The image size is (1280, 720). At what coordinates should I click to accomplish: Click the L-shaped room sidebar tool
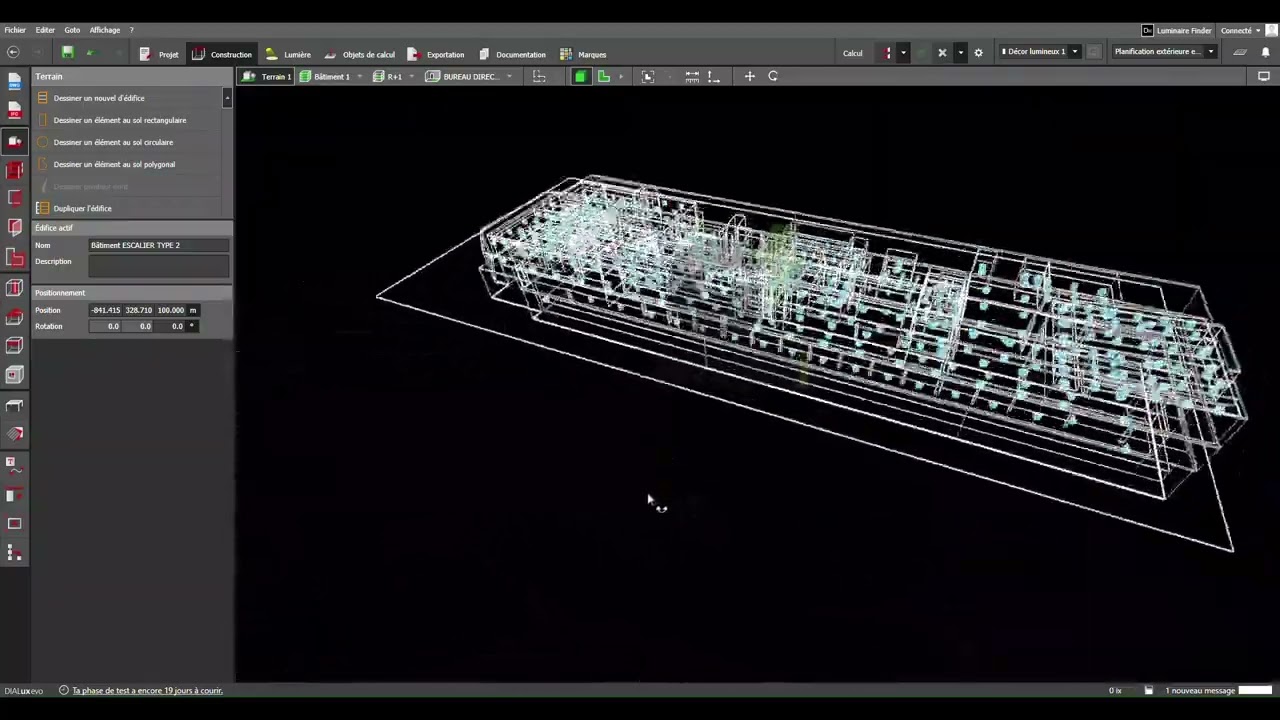[14, 258]
